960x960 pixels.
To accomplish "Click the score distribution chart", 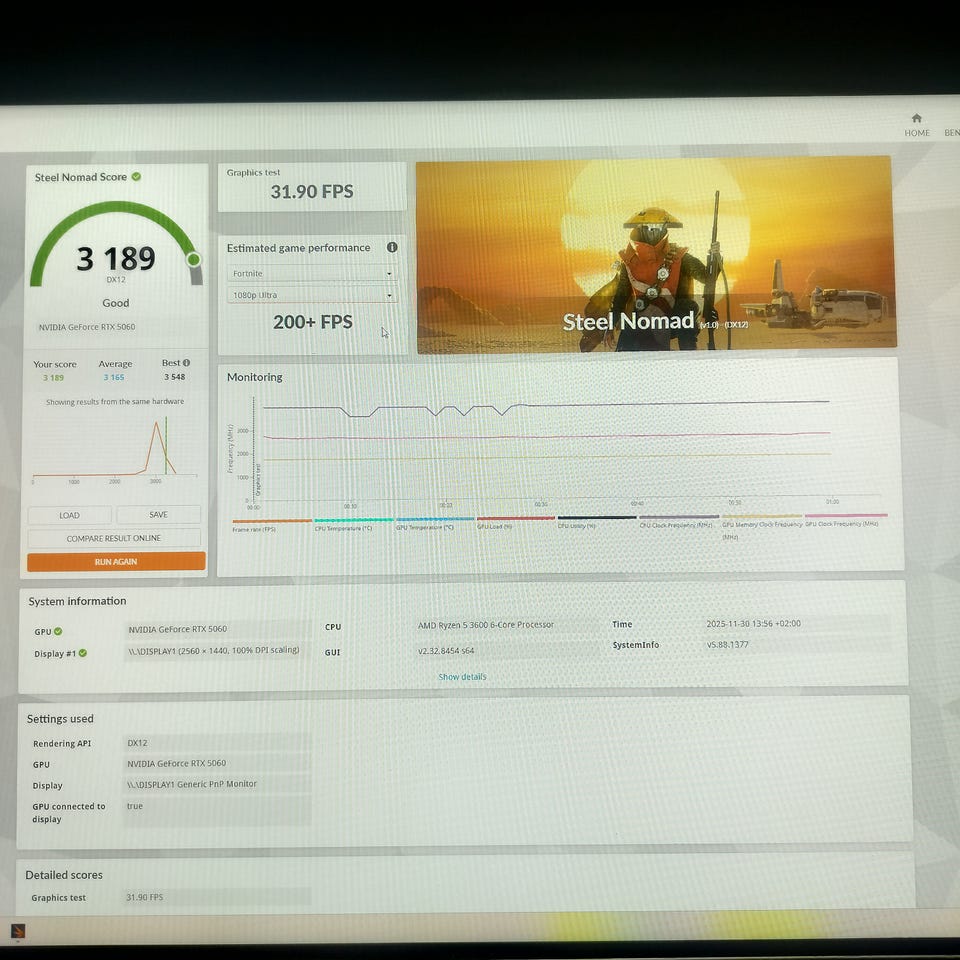I will click(115, 450).
